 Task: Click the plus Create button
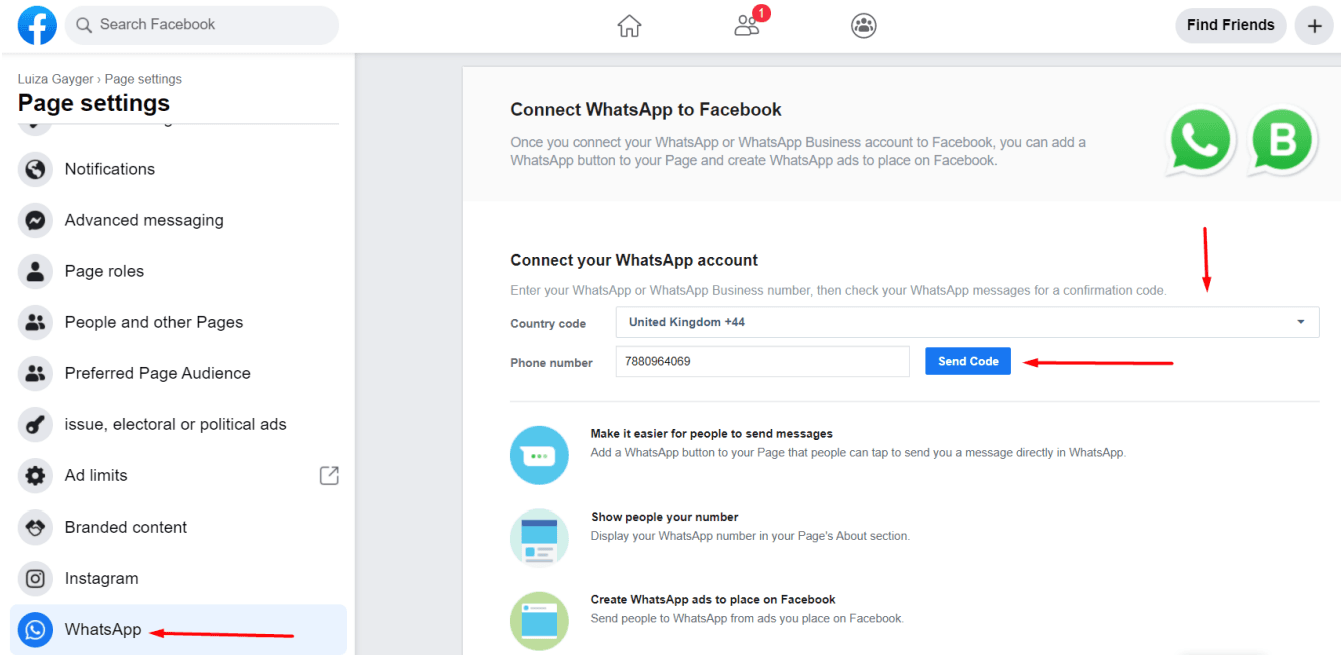[x=1314, y=26]
